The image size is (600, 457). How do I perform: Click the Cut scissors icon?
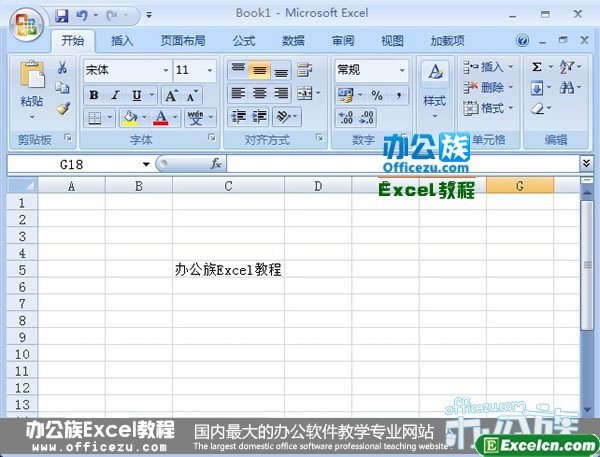click(x=62, y=68)
